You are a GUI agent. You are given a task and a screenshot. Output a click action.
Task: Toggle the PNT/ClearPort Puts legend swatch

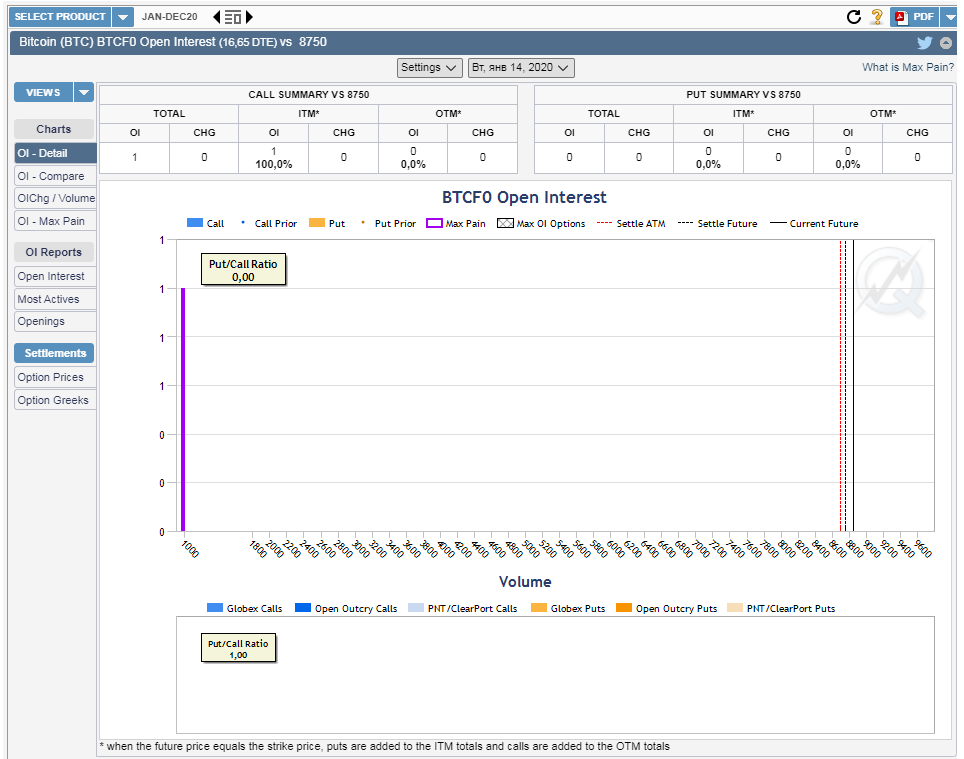pyautogui.click(x=735, y=608)
